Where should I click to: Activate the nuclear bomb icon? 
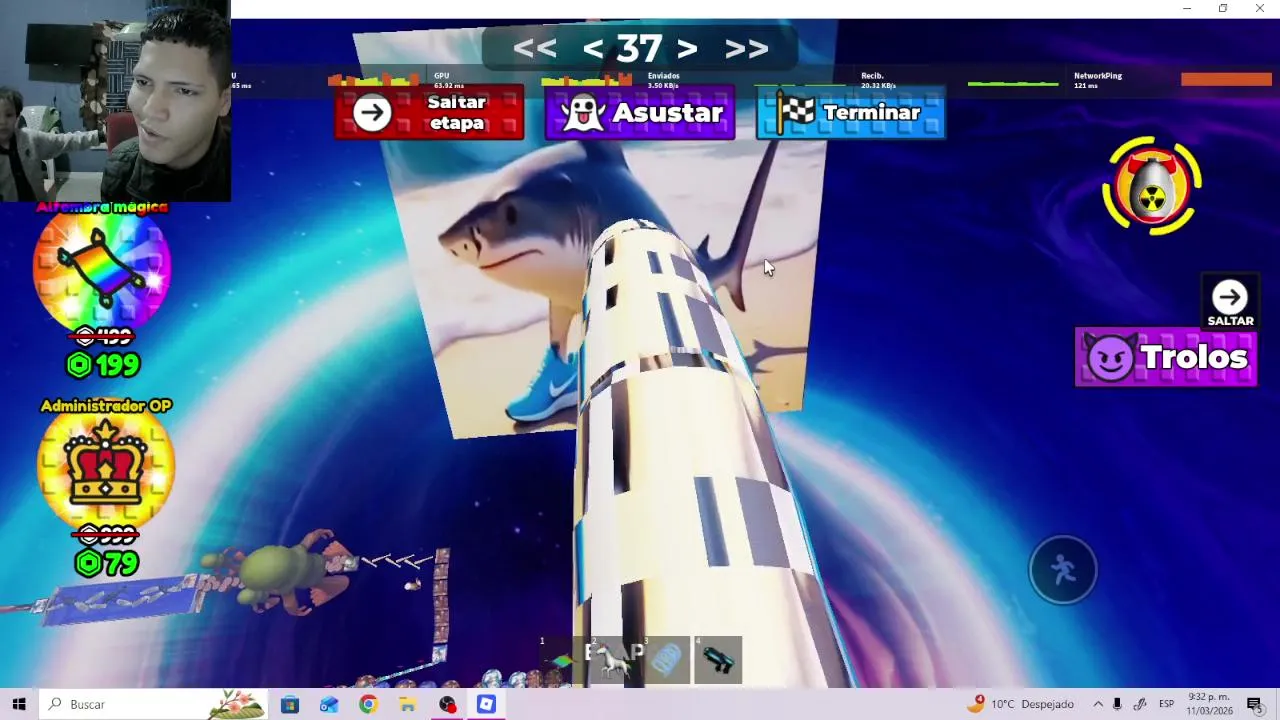point(1152,186)
